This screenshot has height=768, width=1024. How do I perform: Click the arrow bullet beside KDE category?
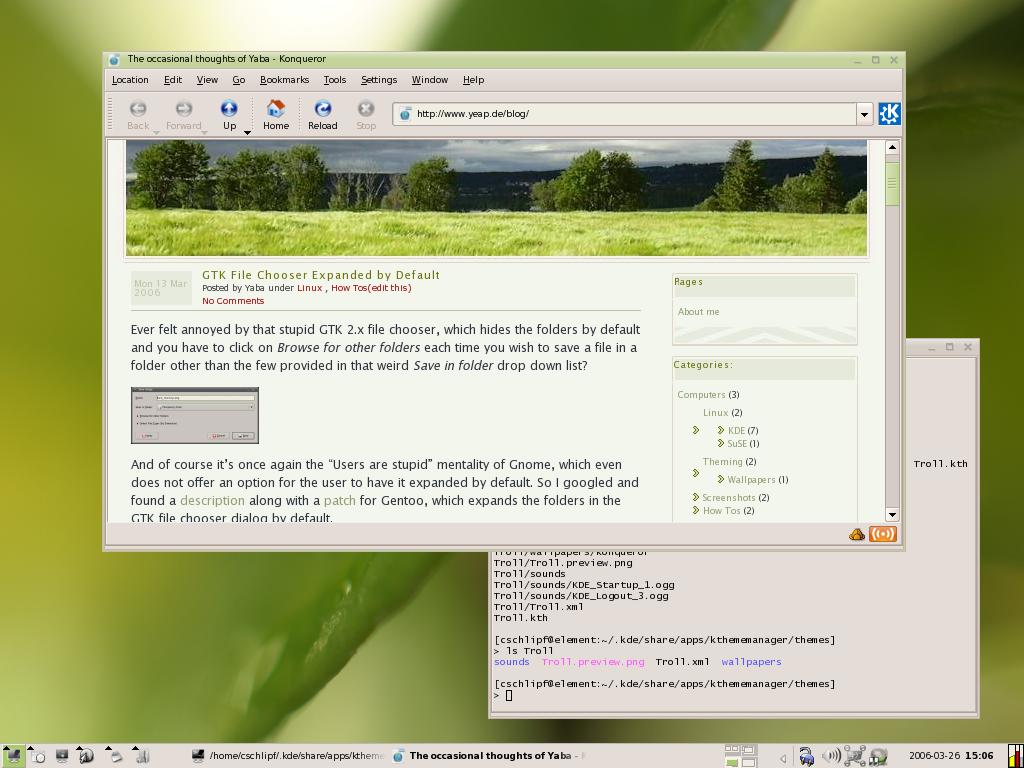(720, 430)
